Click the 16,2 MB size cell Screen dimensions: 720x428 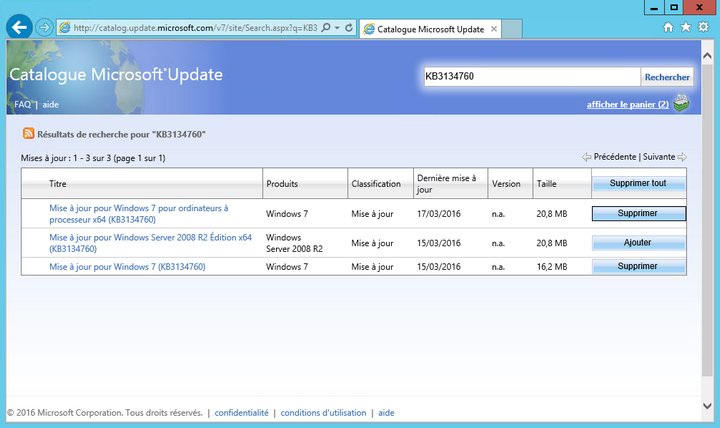click(x=552, y=267)
